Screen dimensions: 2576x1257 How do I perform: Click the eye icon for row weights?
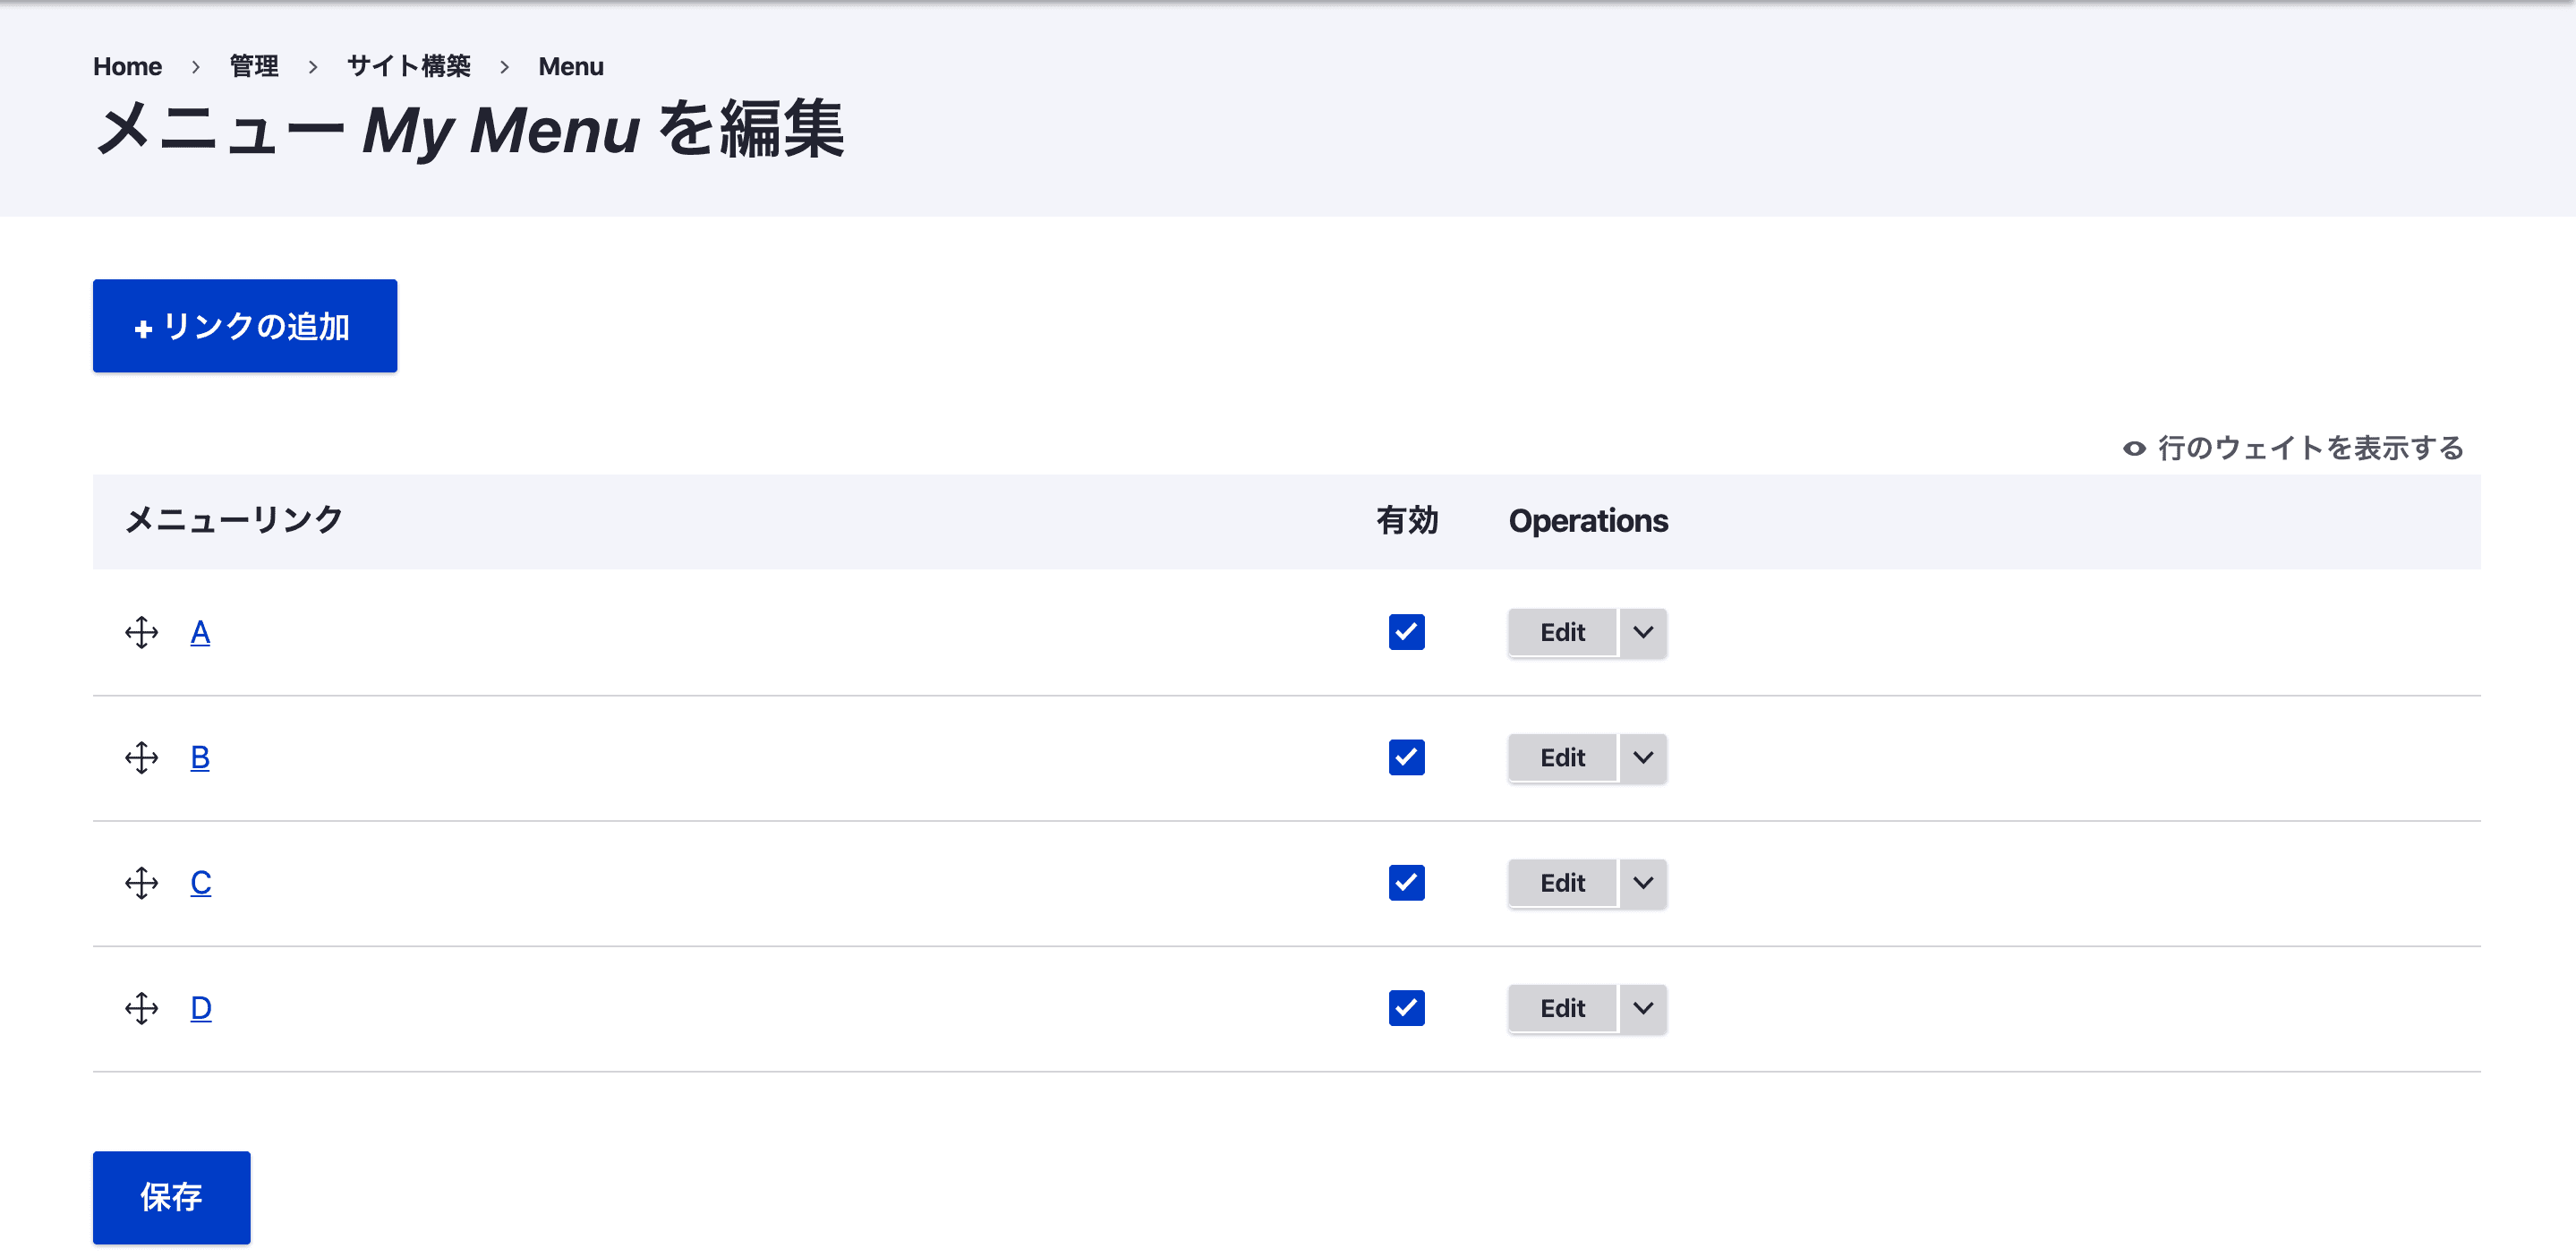[x=2134, y=448]
